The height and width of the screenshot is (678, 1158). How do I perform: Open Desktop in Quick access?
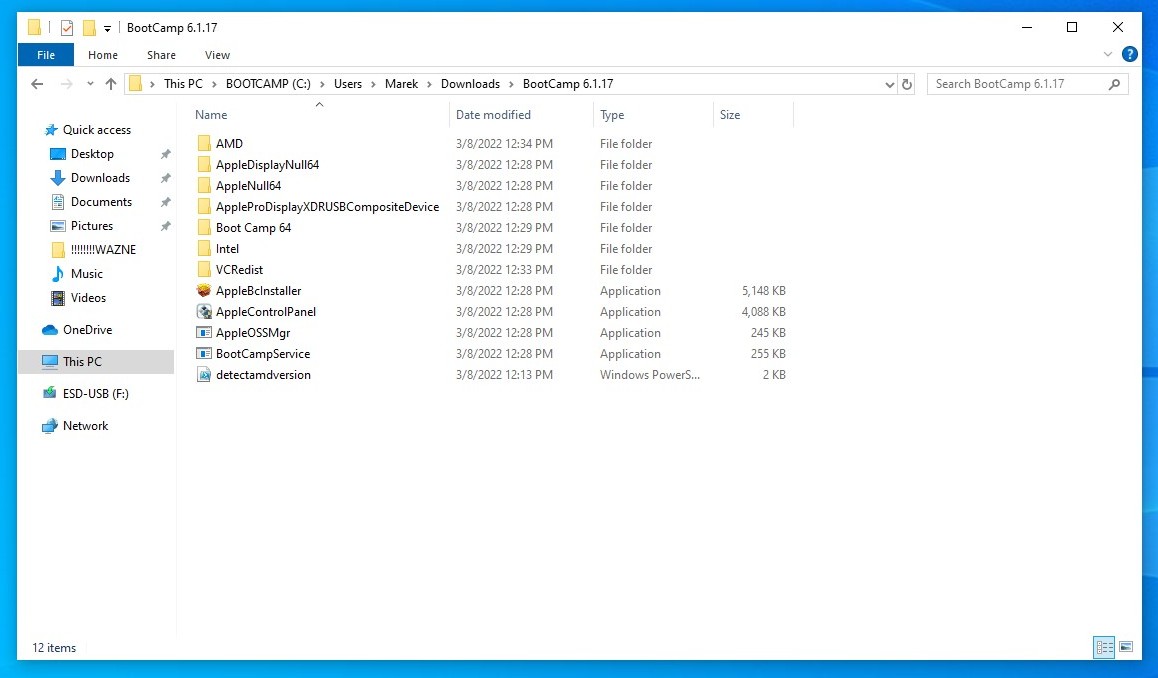[92, 154]
